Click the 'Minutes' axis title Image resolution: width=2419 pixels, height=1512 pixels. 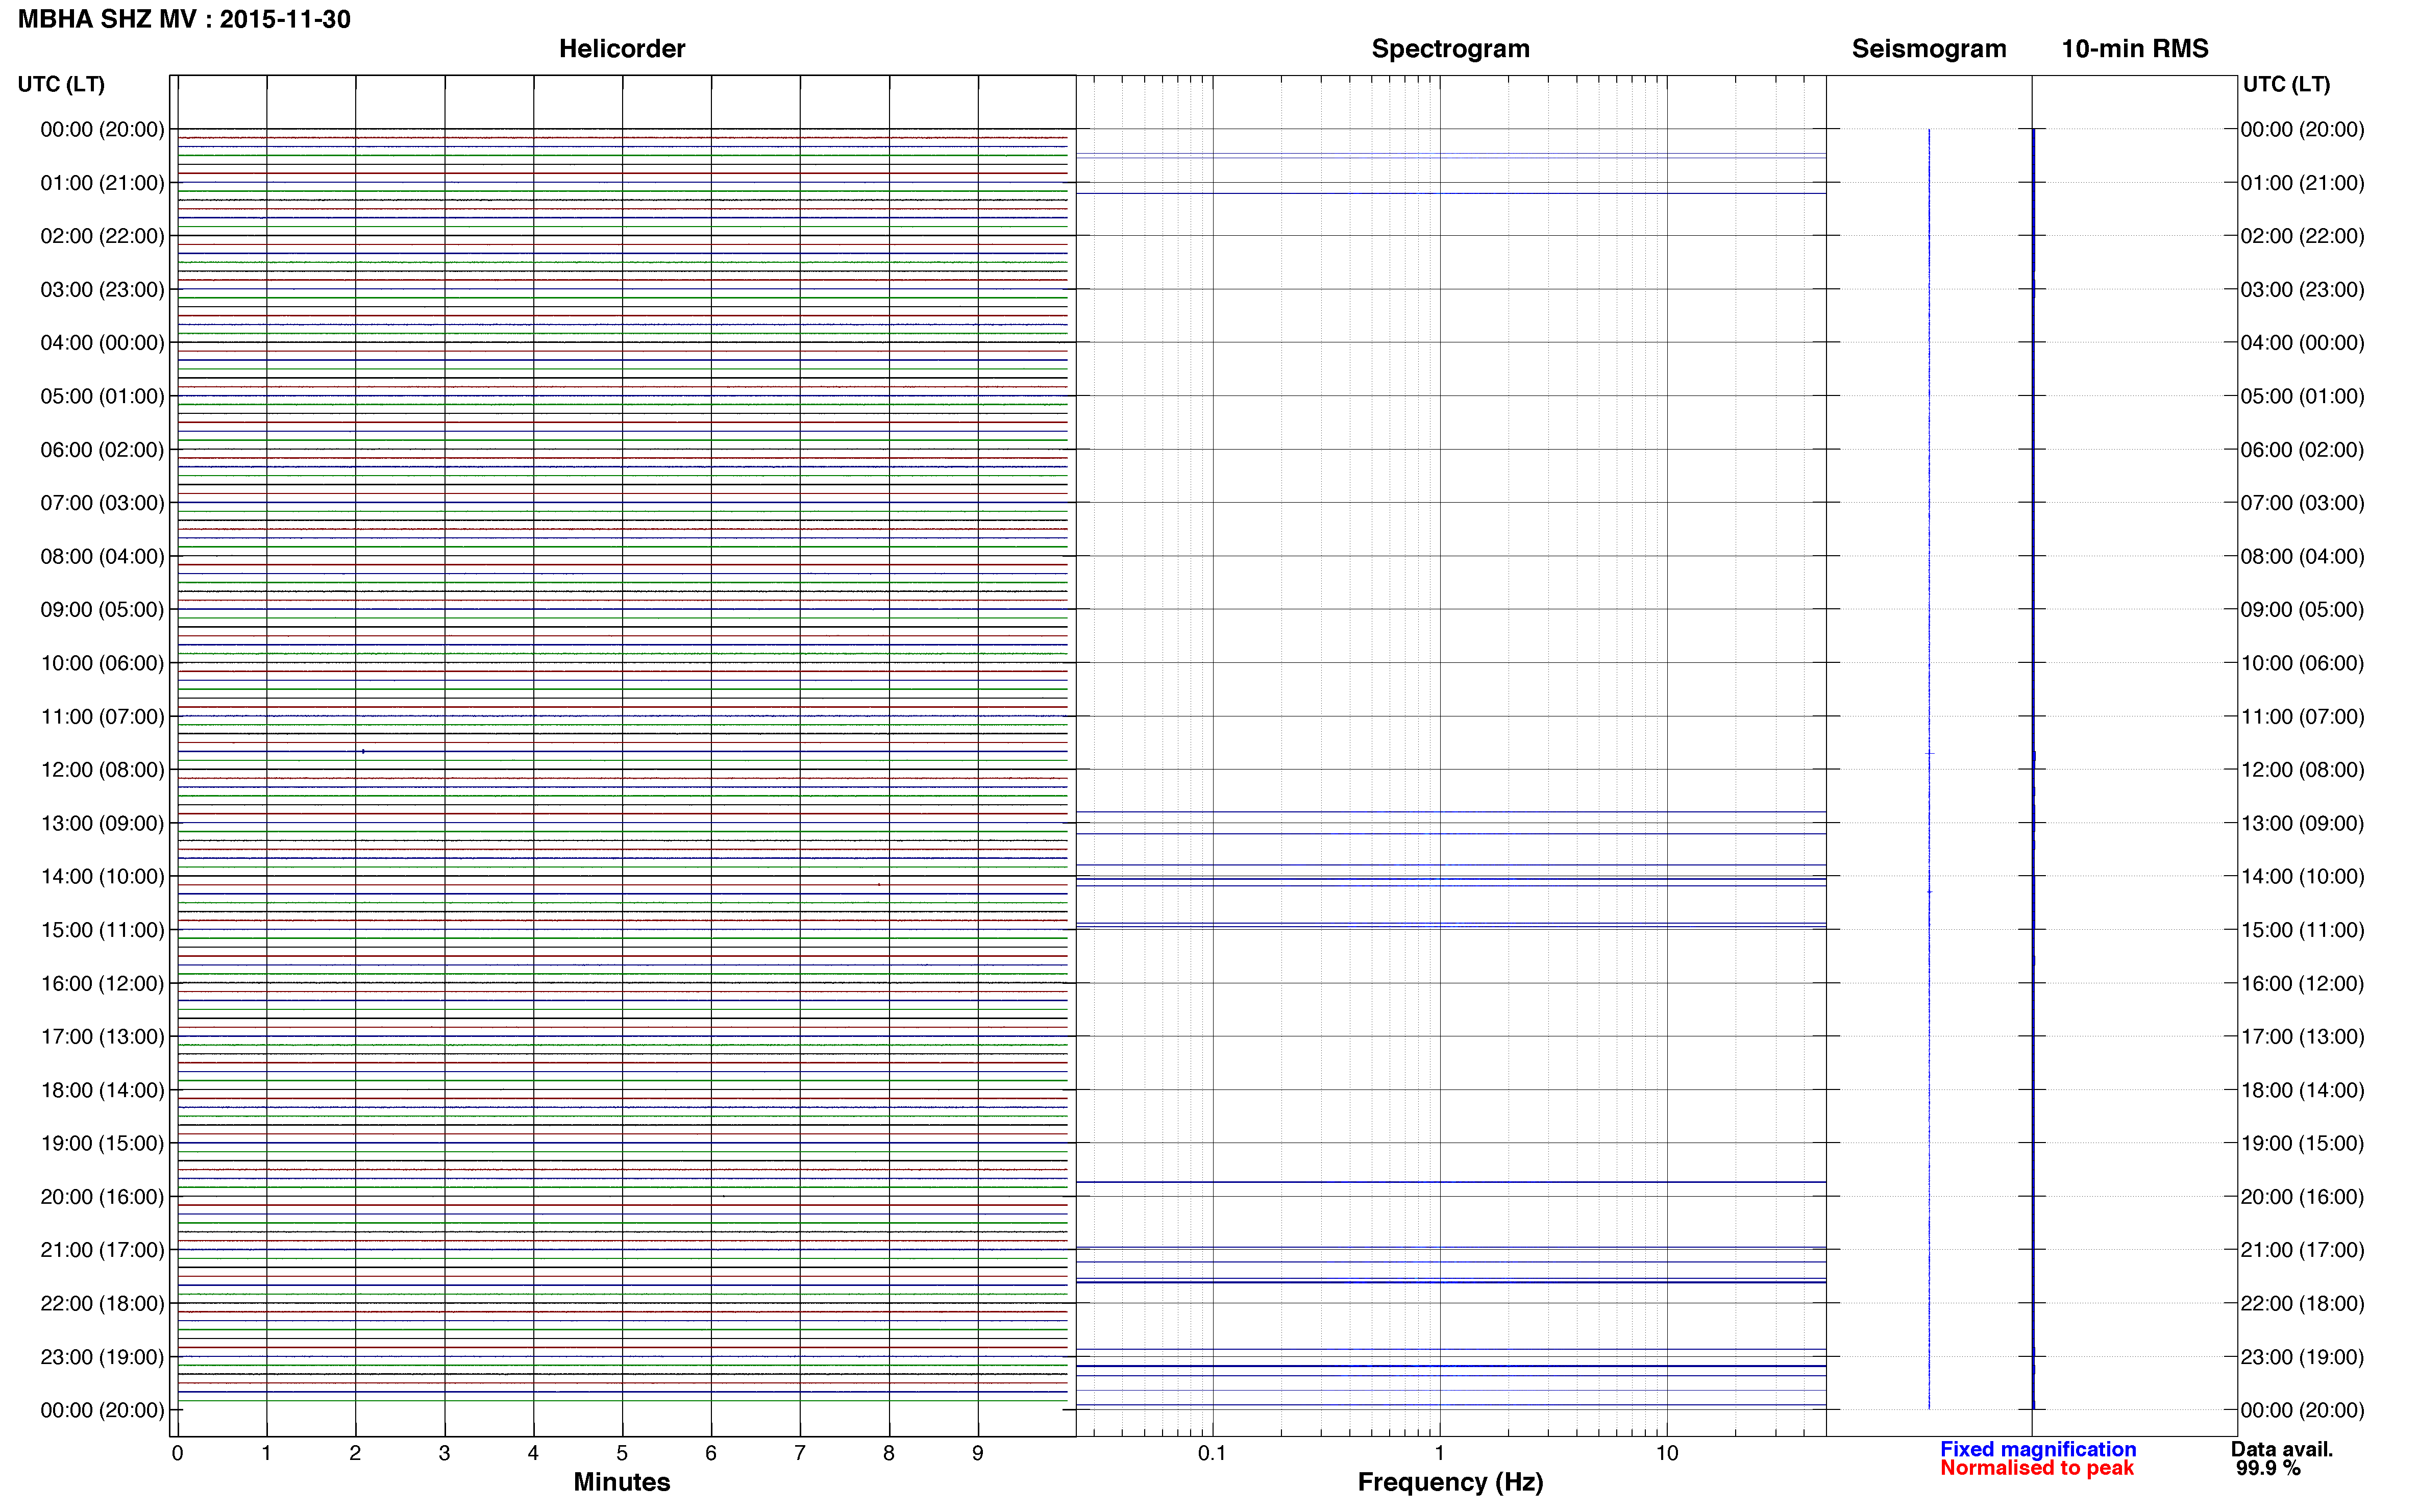tap(622, 1482)
